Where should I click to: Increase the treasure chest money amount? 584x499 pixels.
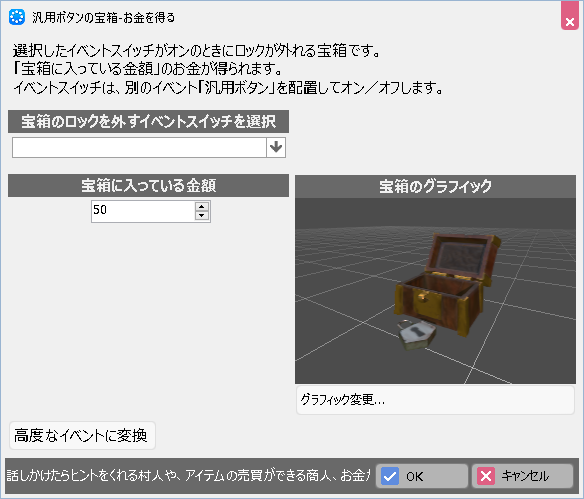coord(201,207)
